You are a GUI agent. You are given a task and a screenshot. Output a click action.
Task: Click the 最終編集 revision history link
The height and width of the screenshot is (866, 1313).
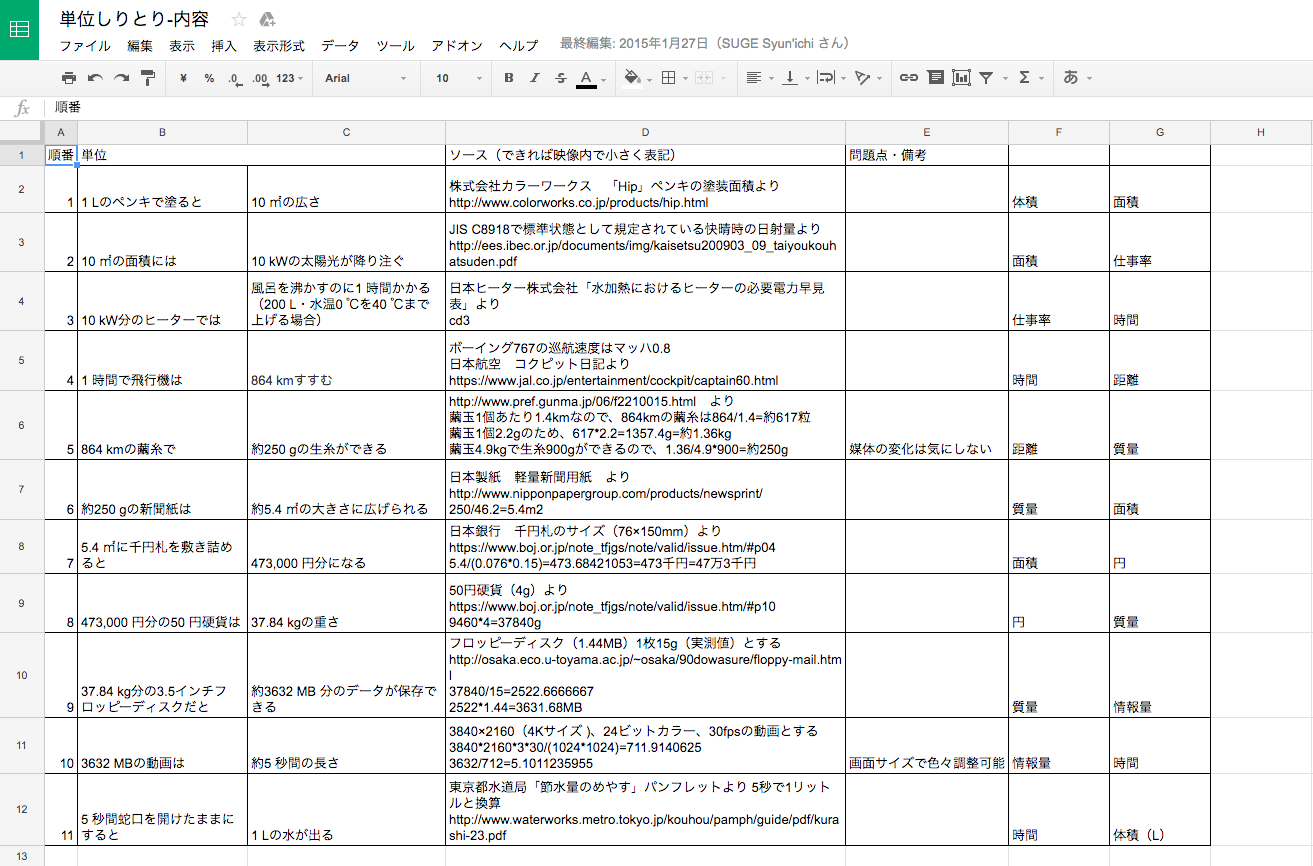[x=705, y=44]
